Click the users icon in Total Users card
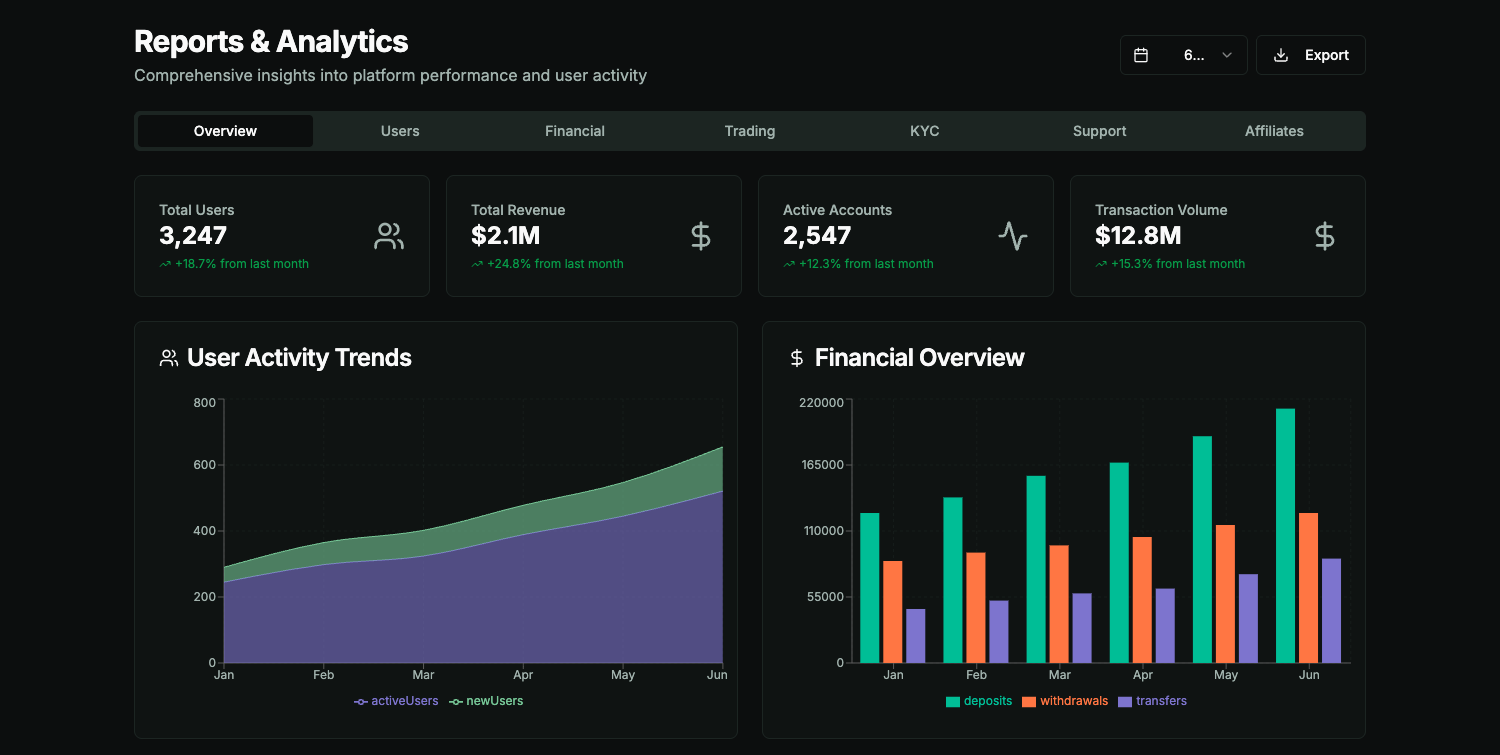Screen dimensions: 1500x755 coord(389,236)
